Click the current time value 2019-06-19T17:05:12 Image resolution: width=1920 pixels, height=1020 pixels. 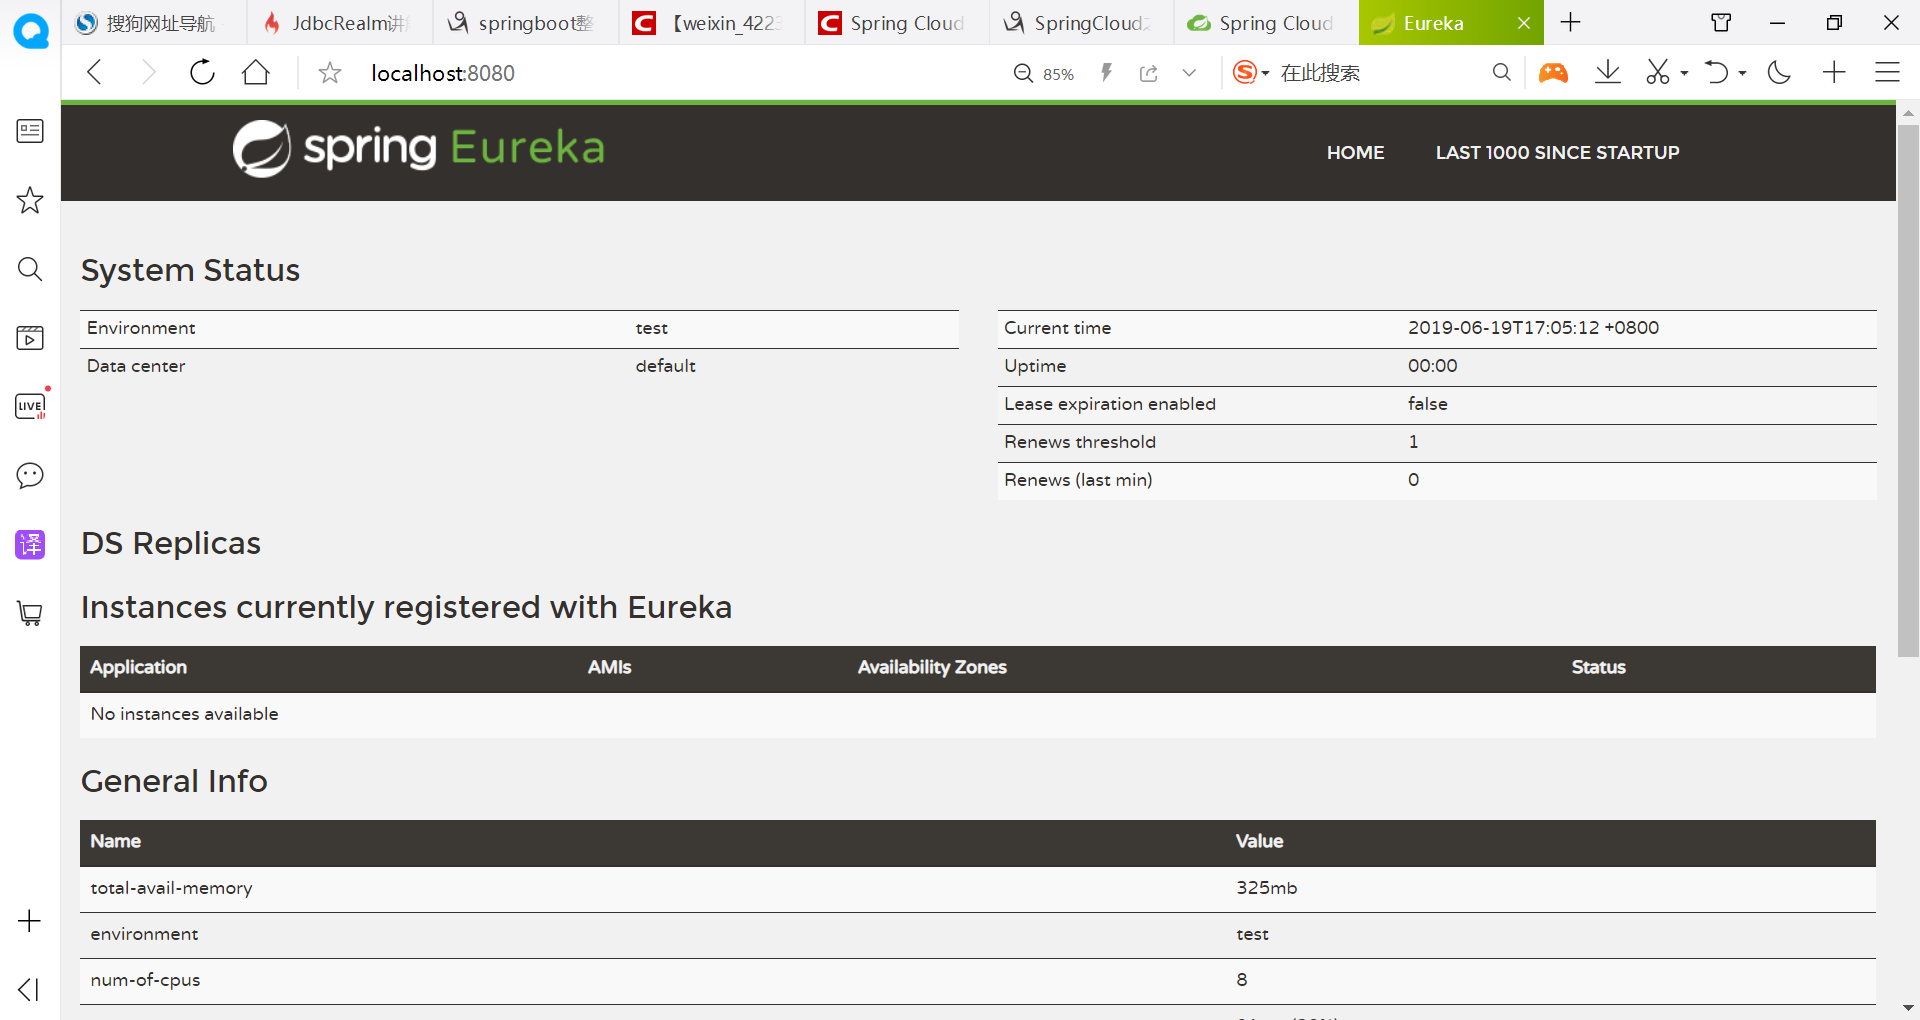coord(1533,328)
